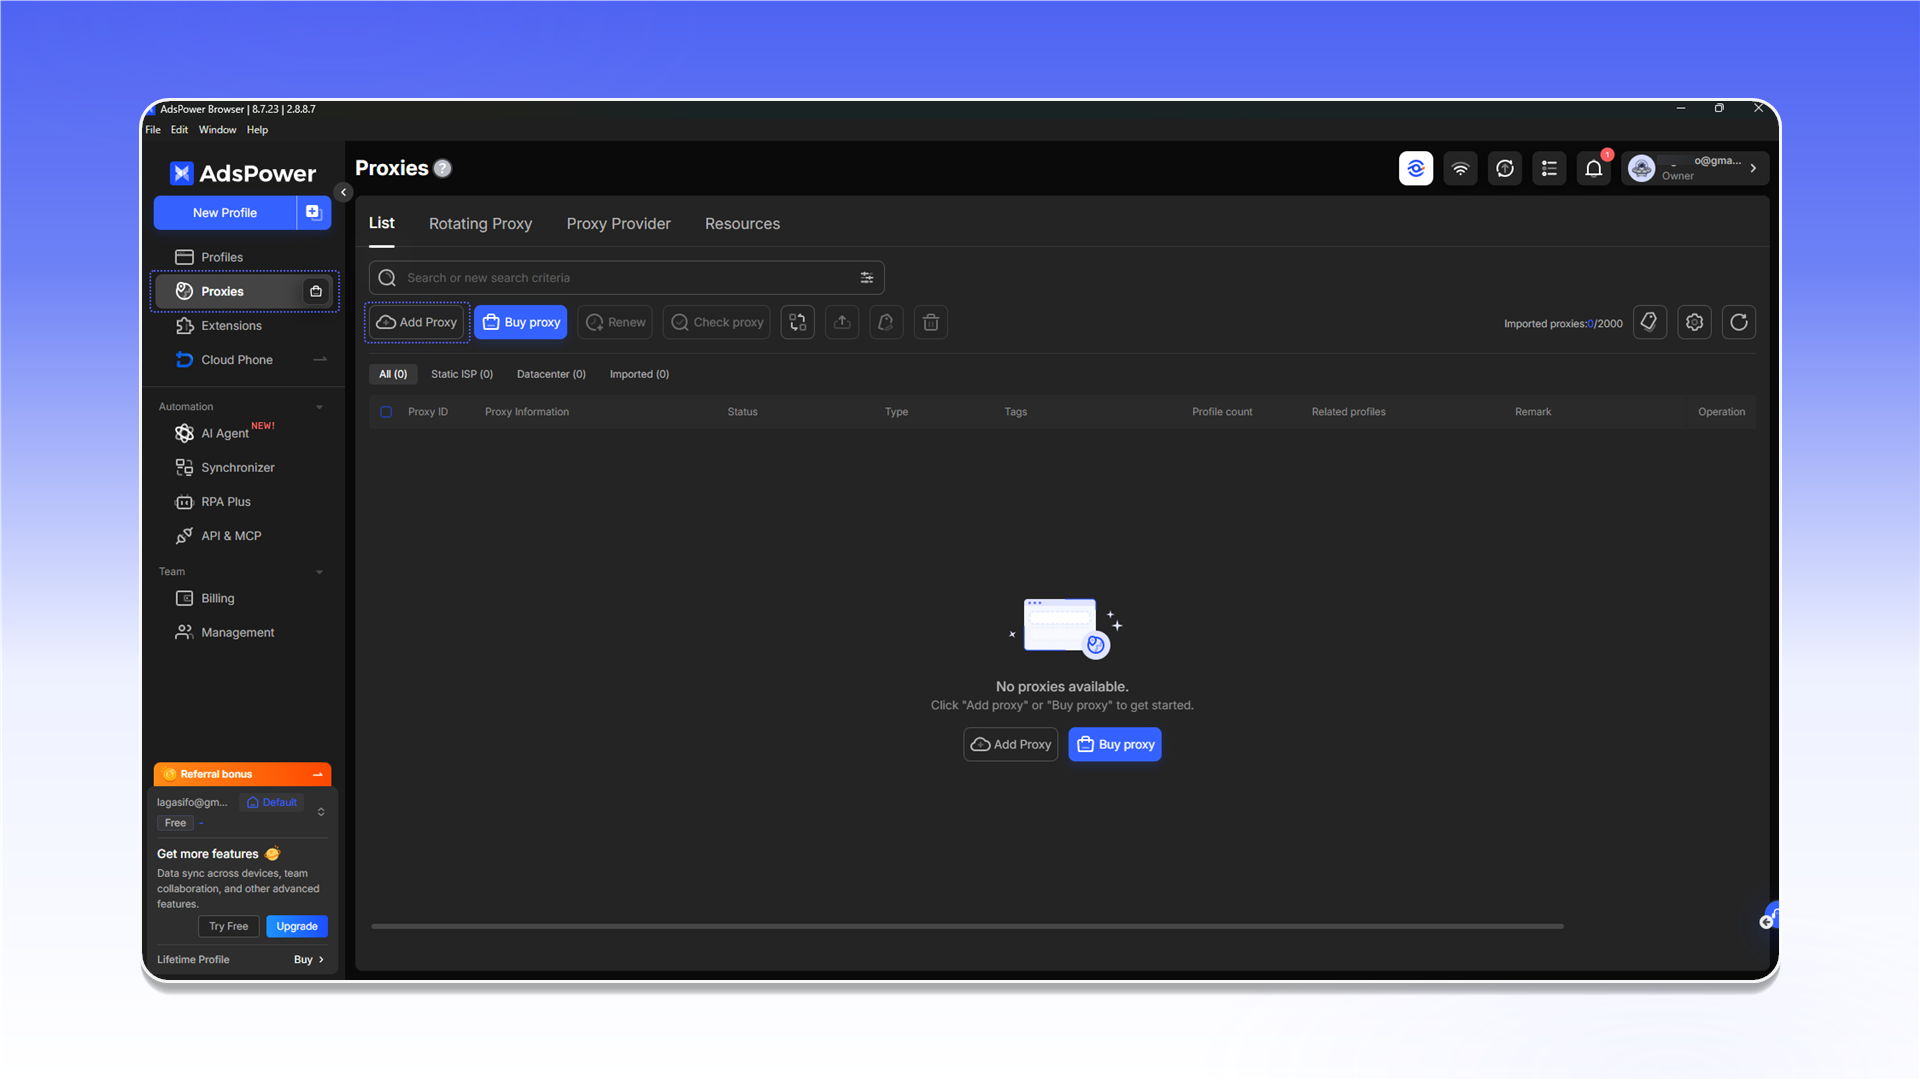Open the Window menu
The width and height of the screenshot is (1920, 1080).
click(x=217, y=130)
